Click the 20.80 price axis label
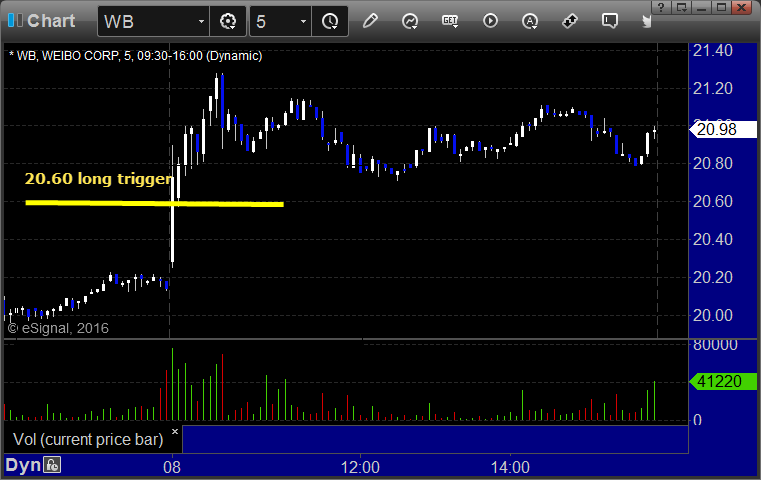The image size is (761, 480). 712,164
